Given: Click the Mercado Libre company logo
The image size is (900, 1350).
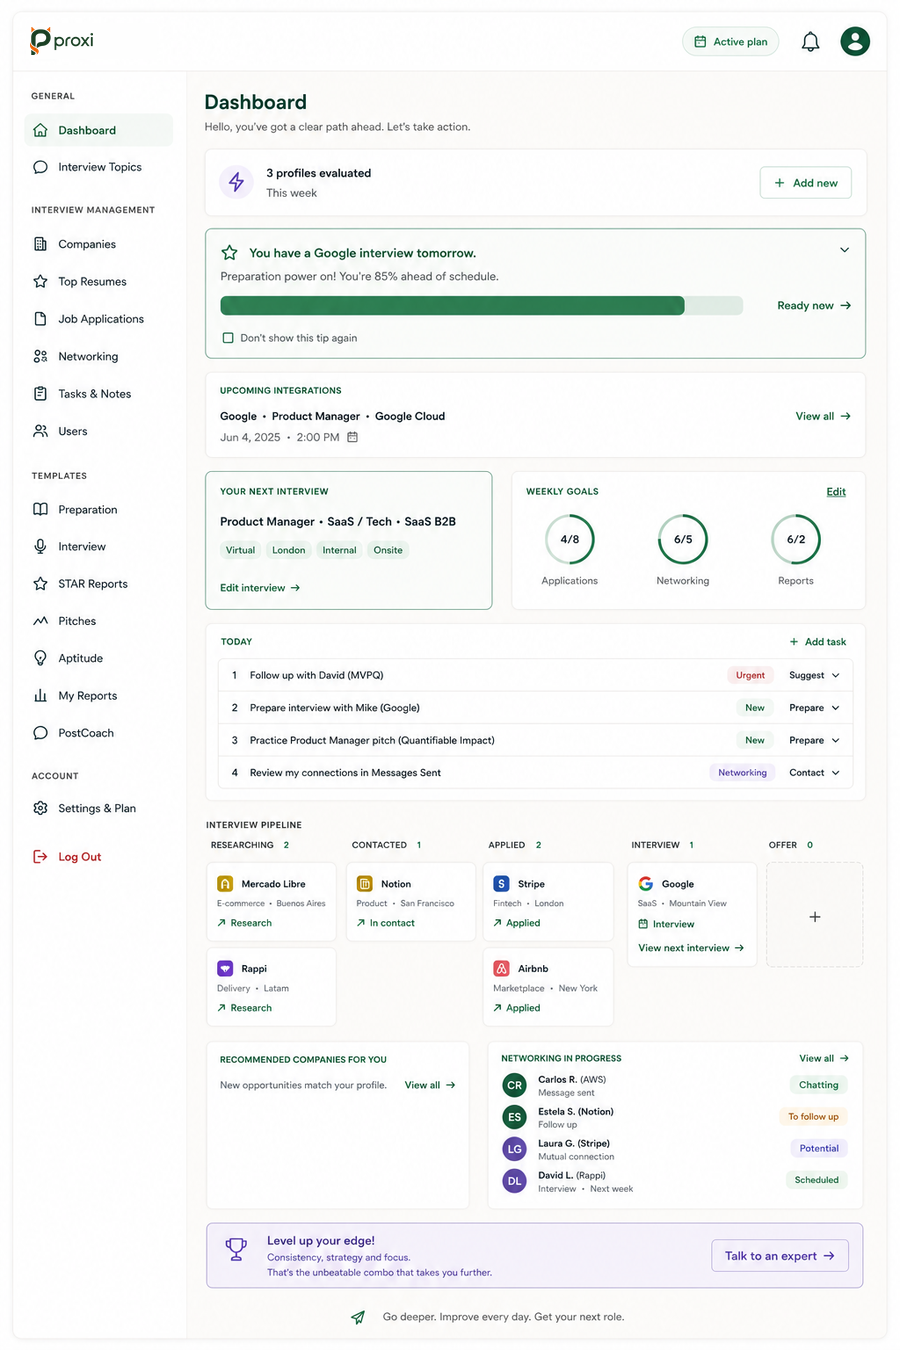Looking at the screenshot, I should click(225, 884).
